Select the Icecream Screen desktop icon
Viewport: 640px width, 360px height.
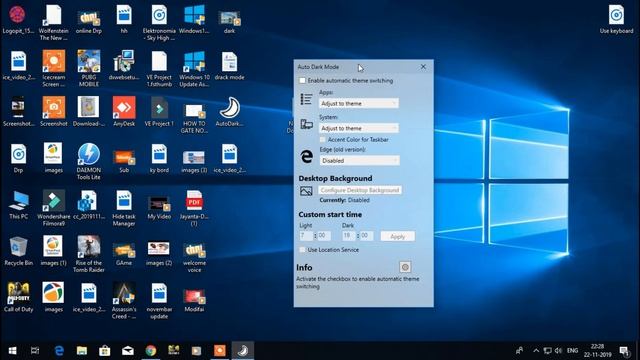pyautogui.click(x=53, y=69)
